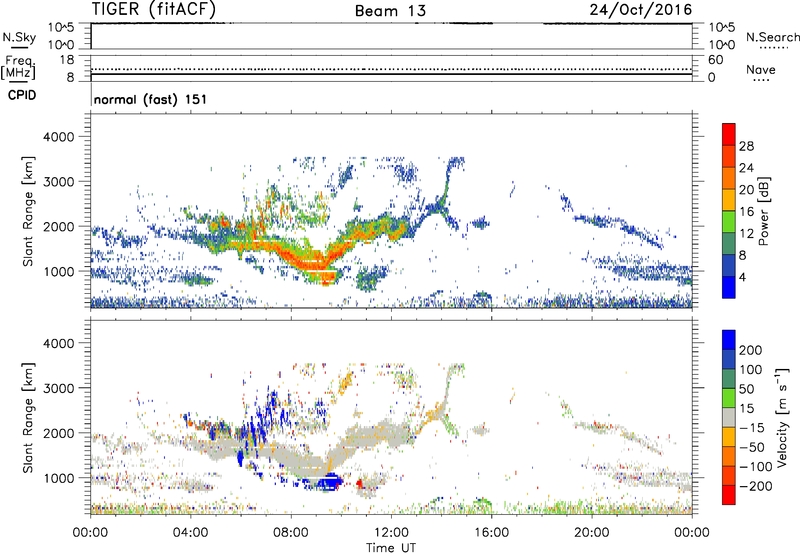Pick the red top segment of Power colorbar

tap(729, 134)
